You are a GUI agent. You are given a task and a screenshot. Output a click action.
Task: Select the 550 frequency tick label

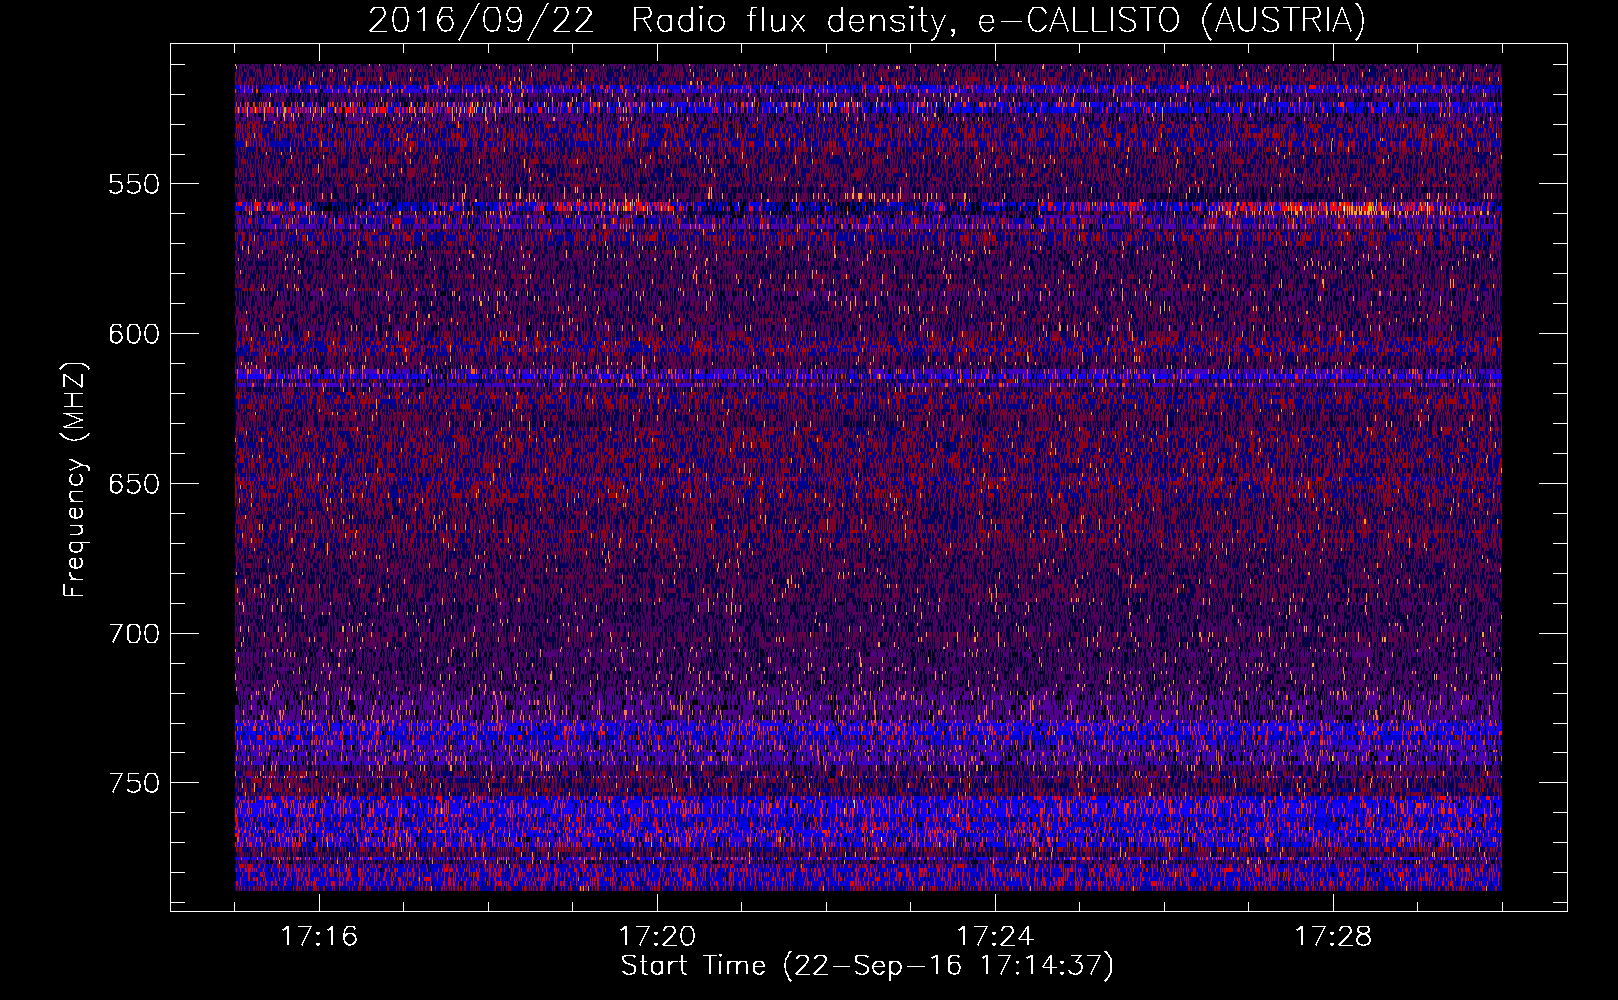133,184
